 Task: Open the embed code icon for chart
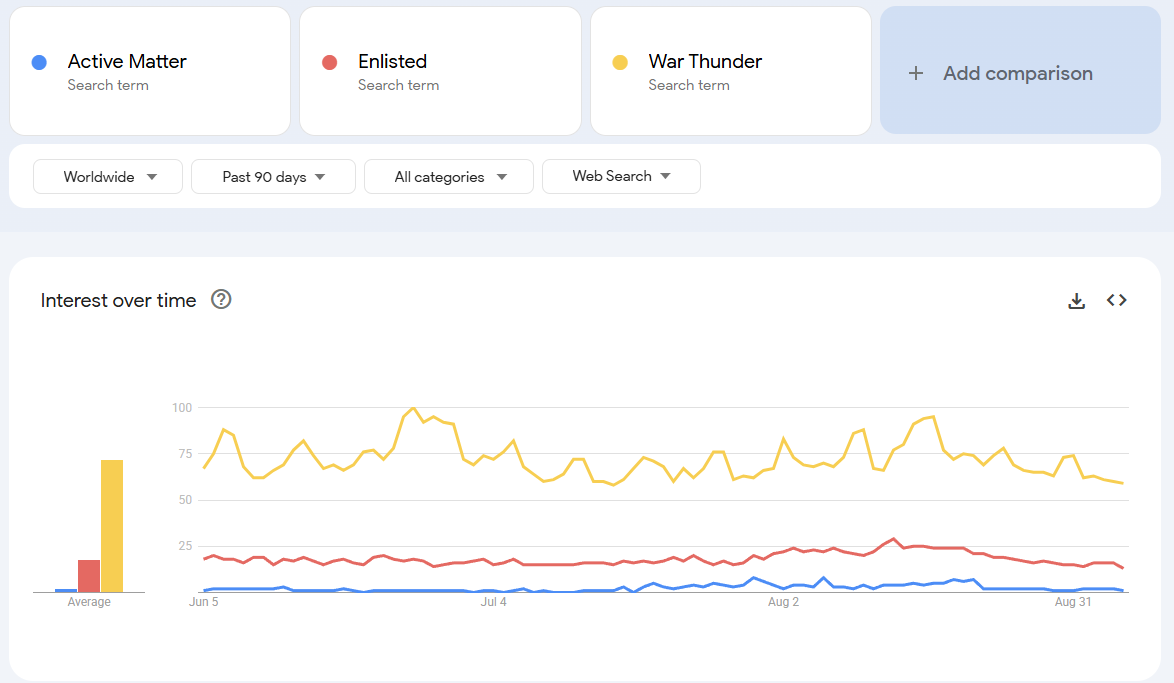[1116, 300]
